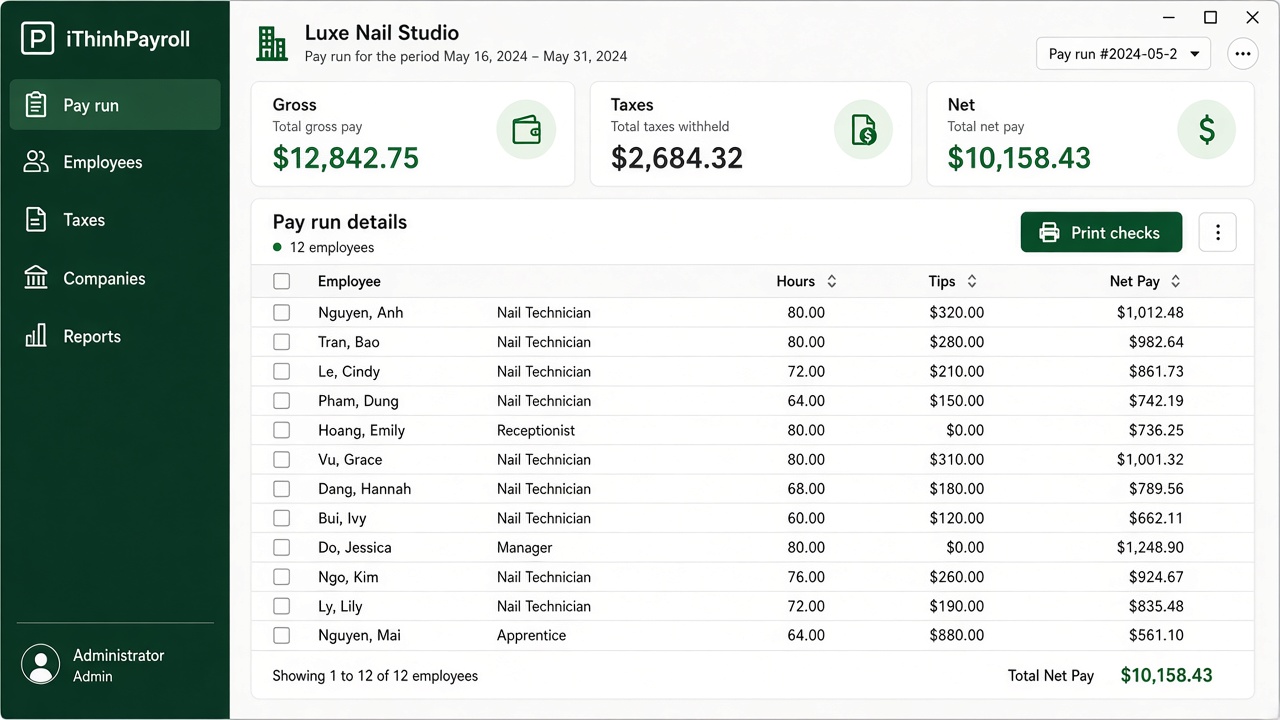The height and width of the screenshot is (720, 1280).
Task: Click the Administrator avatar icon
Action: 41,665
